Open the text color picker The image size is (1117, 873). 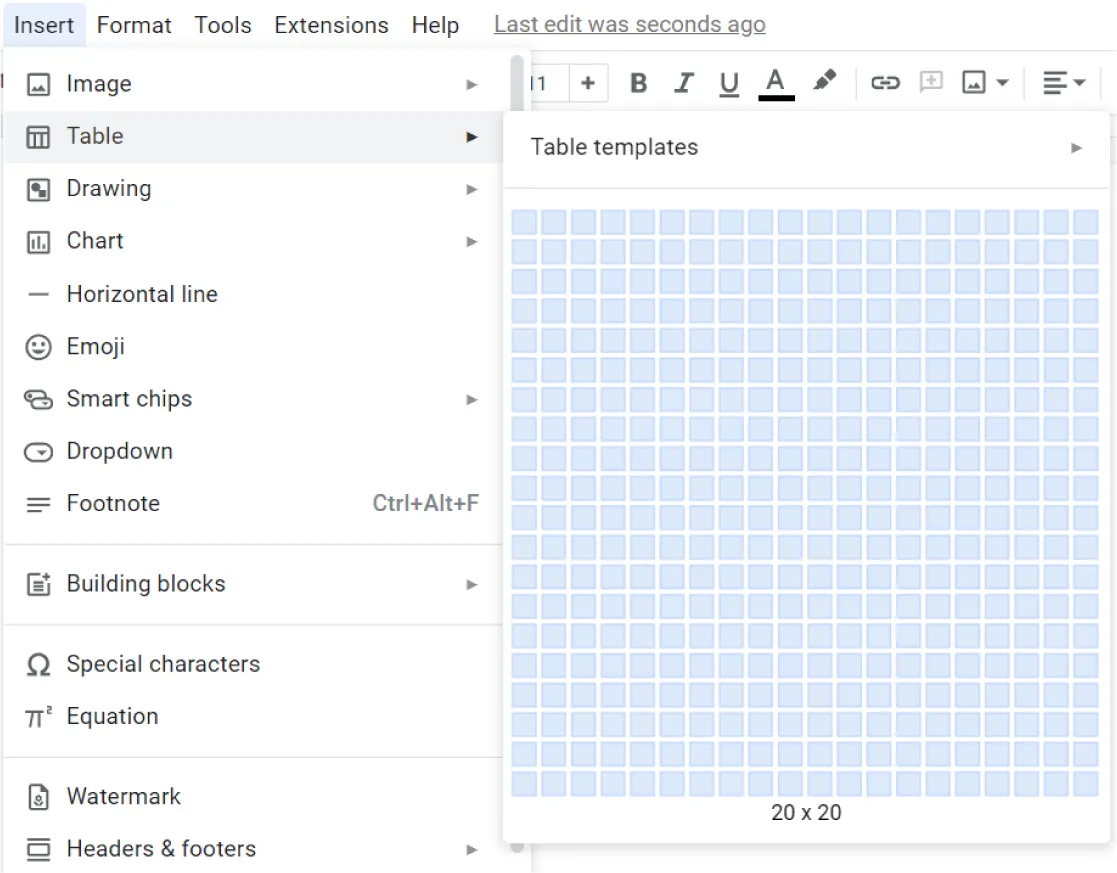point(776,83)
